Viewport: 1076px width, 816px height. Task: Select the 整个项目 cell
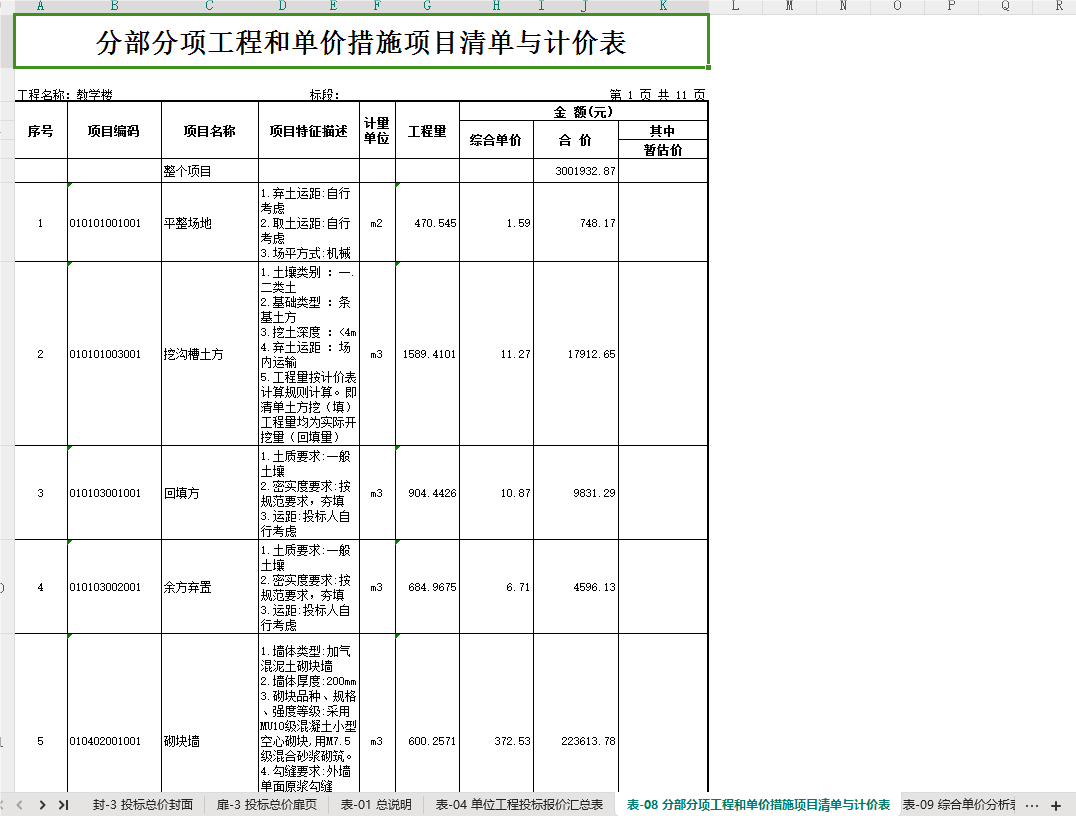pos(210,171)
